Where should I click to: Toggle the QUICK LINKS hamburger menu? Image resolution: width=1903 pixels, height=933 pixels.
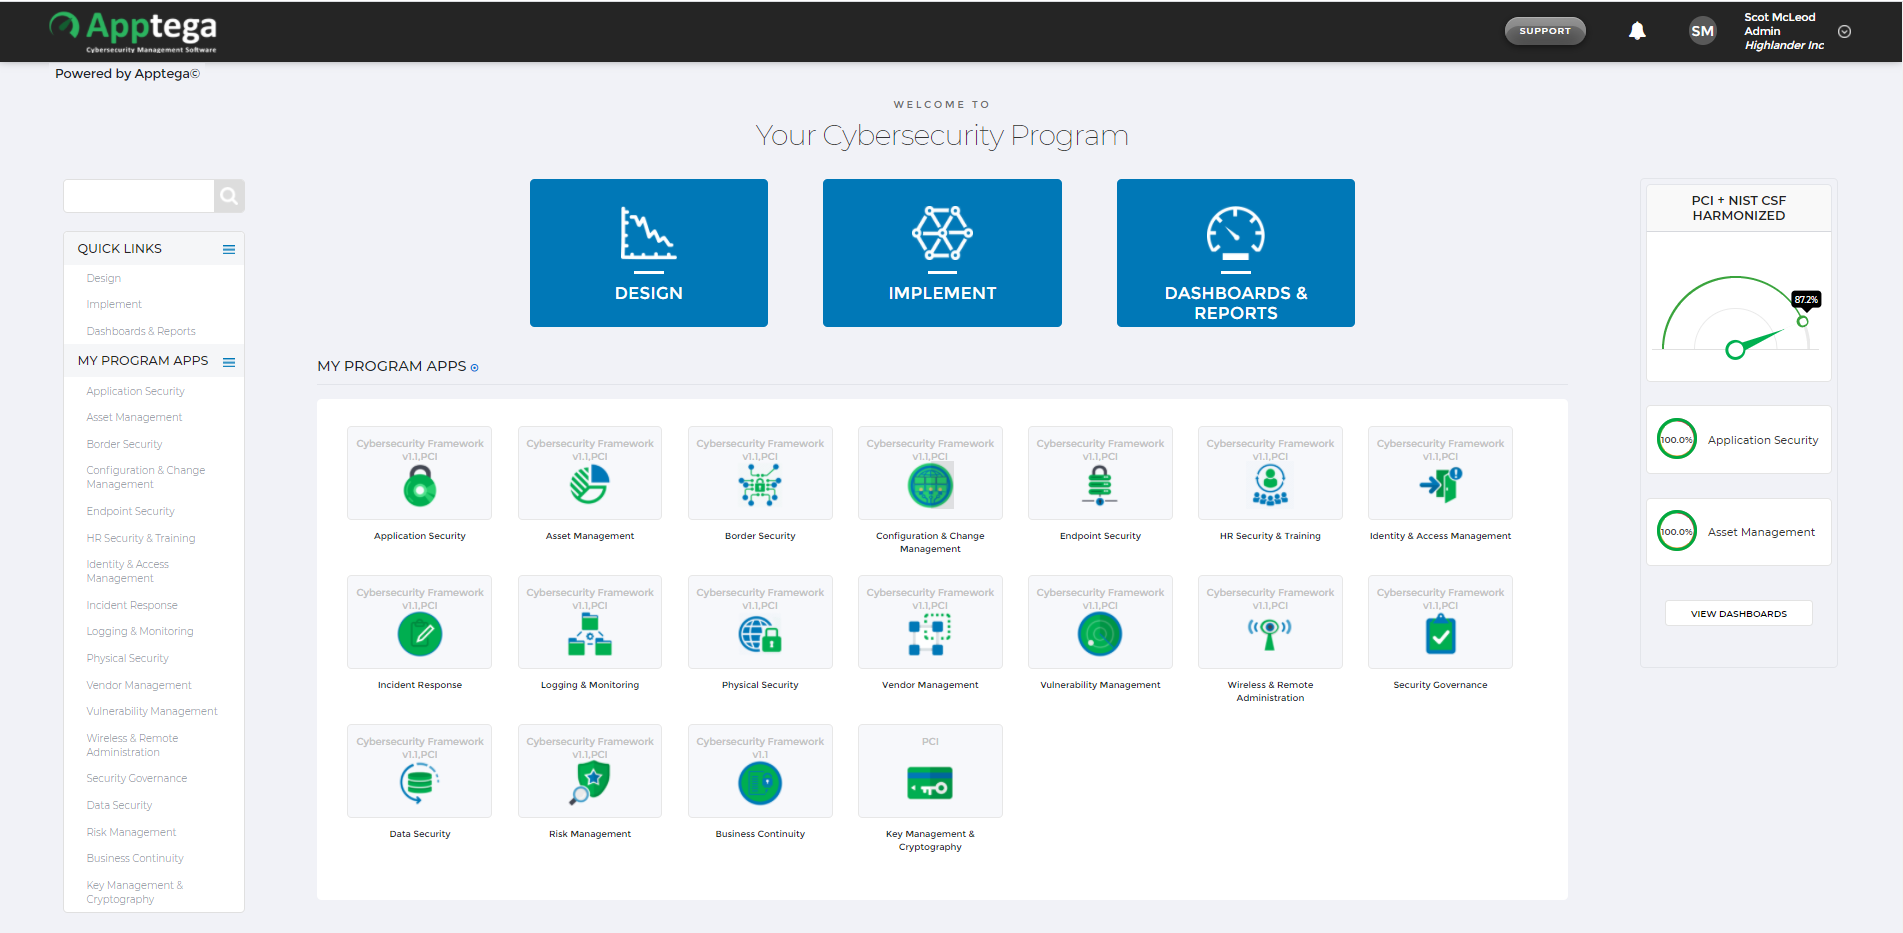(x=229, y=248)
